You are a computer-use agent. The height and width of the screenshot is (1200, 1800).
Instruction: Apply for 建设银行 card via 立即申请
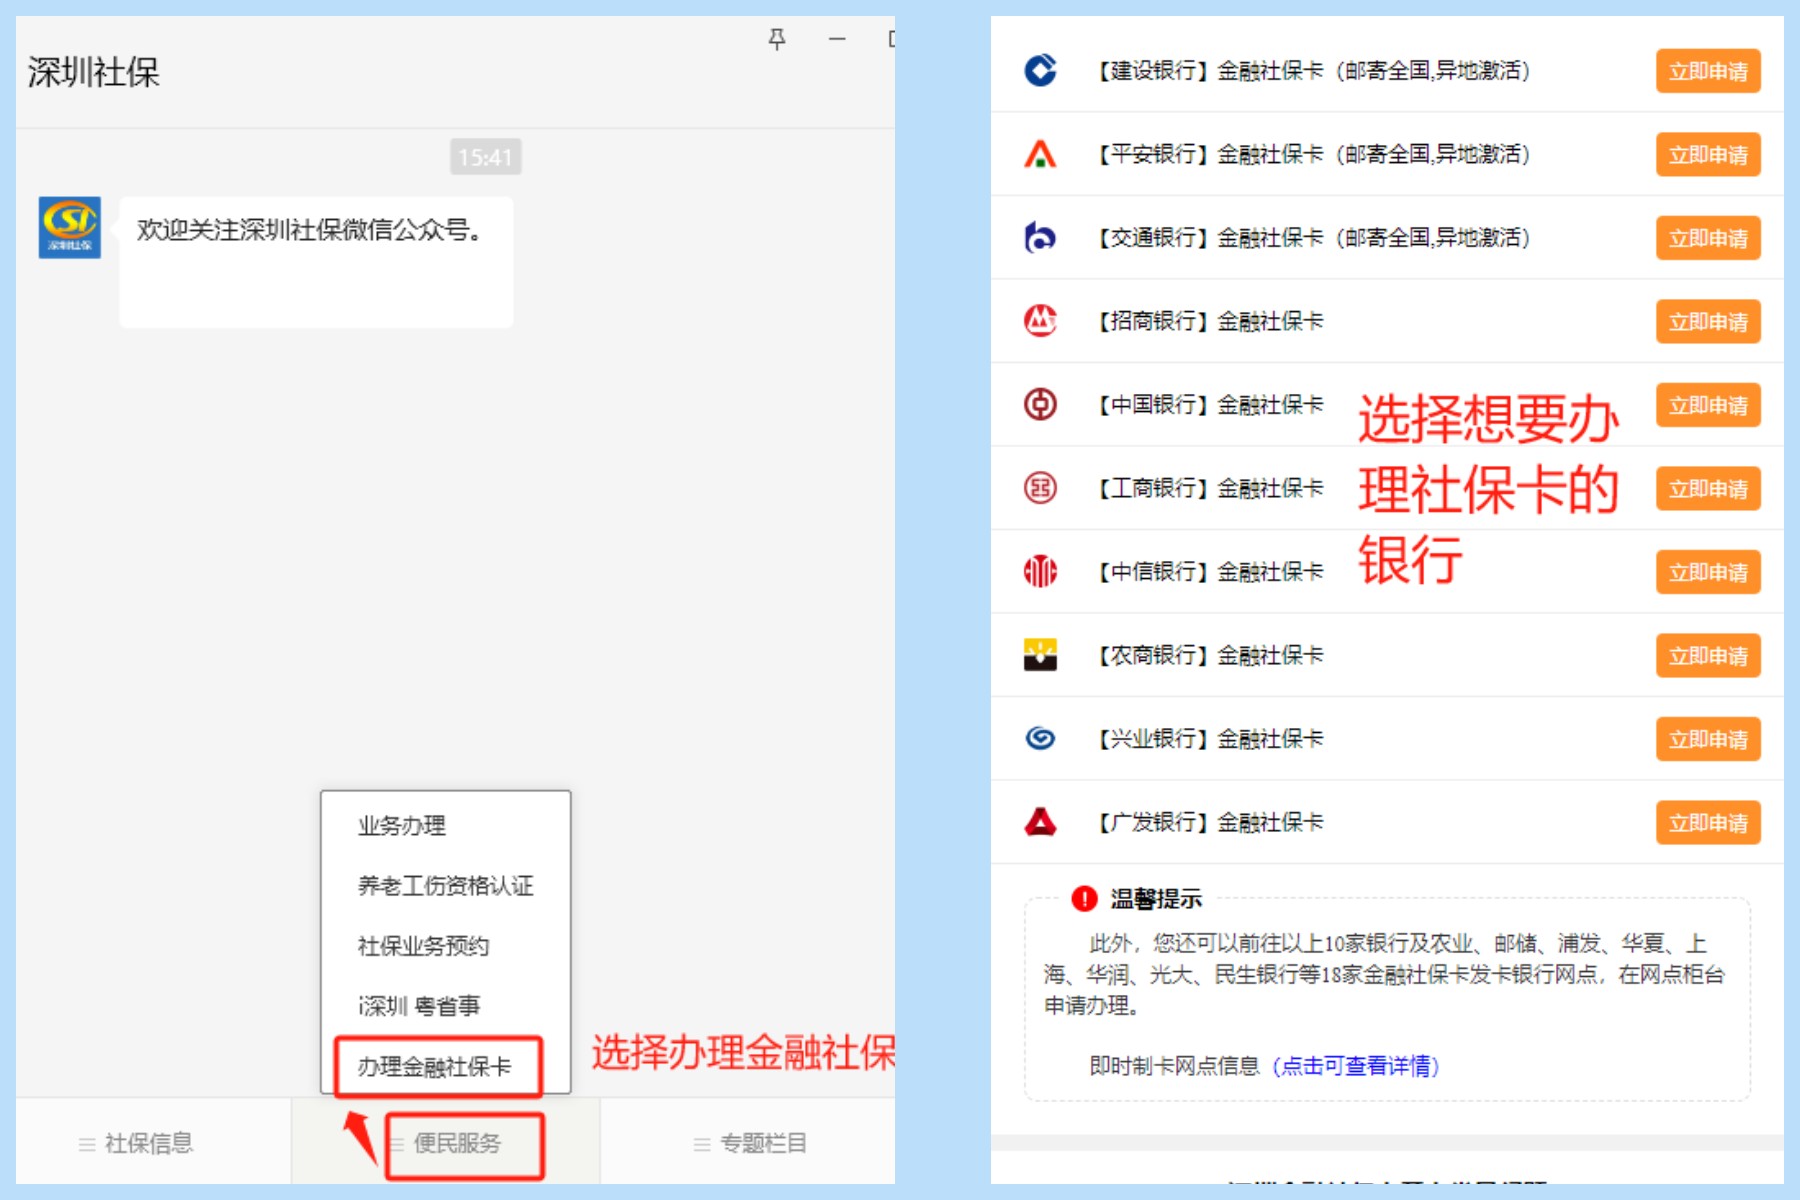pos(1708,71)
